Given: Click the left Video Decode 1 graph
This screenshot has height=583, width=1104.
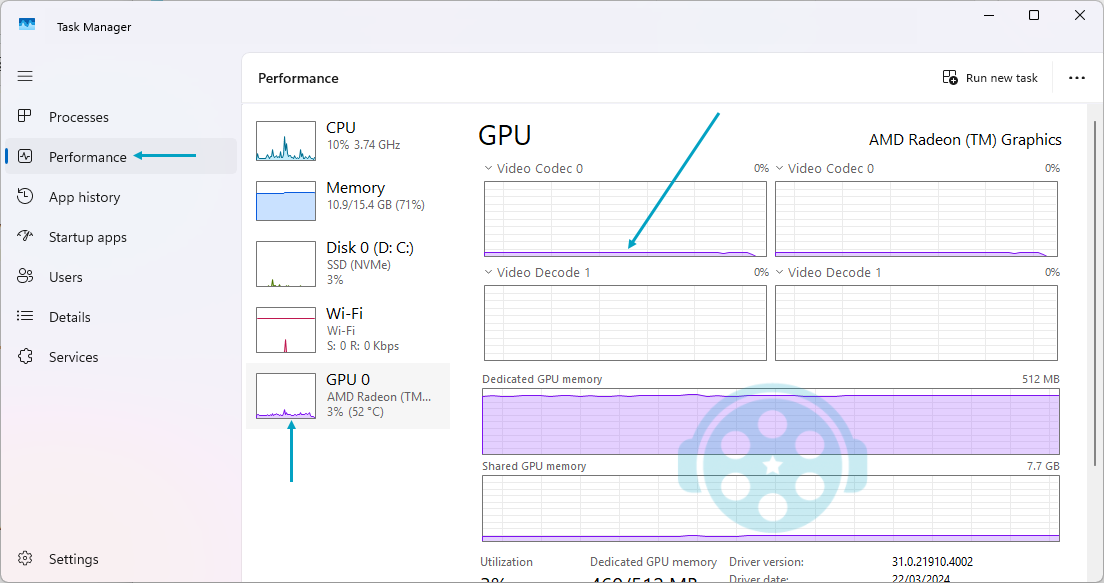Looking at the screenshot, I should point(625,323).
